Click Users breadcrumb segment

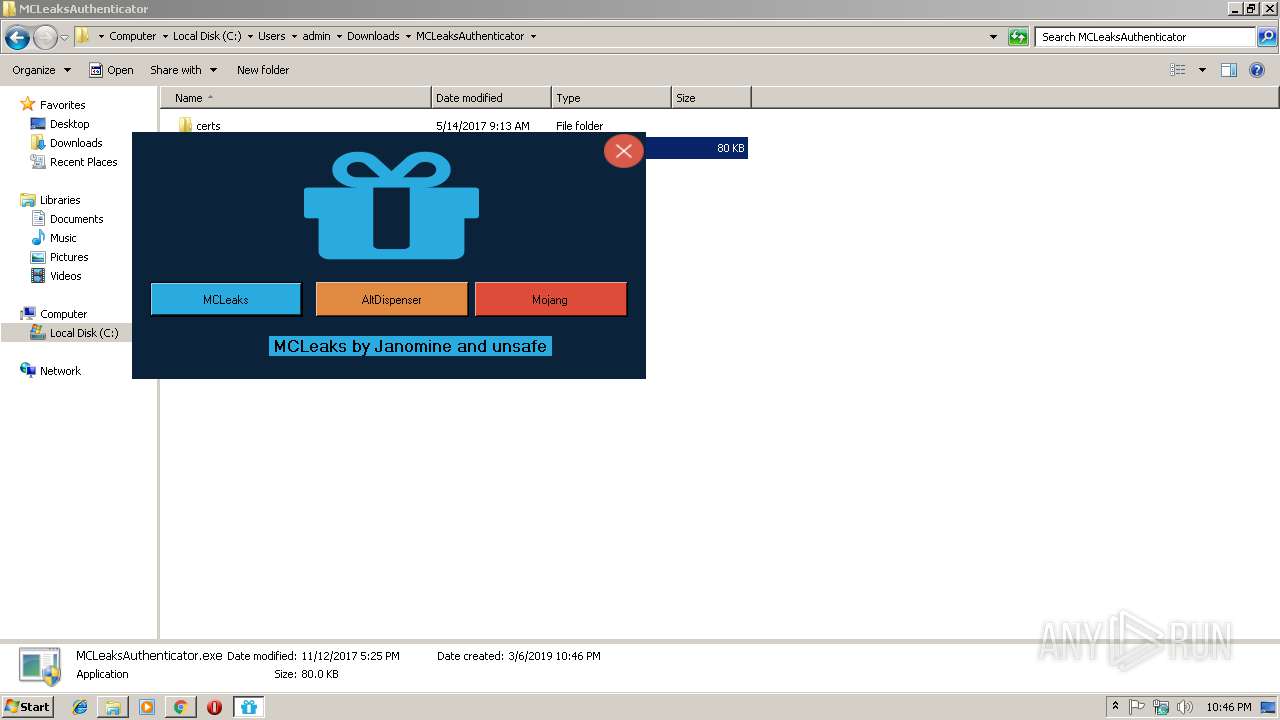271,36
